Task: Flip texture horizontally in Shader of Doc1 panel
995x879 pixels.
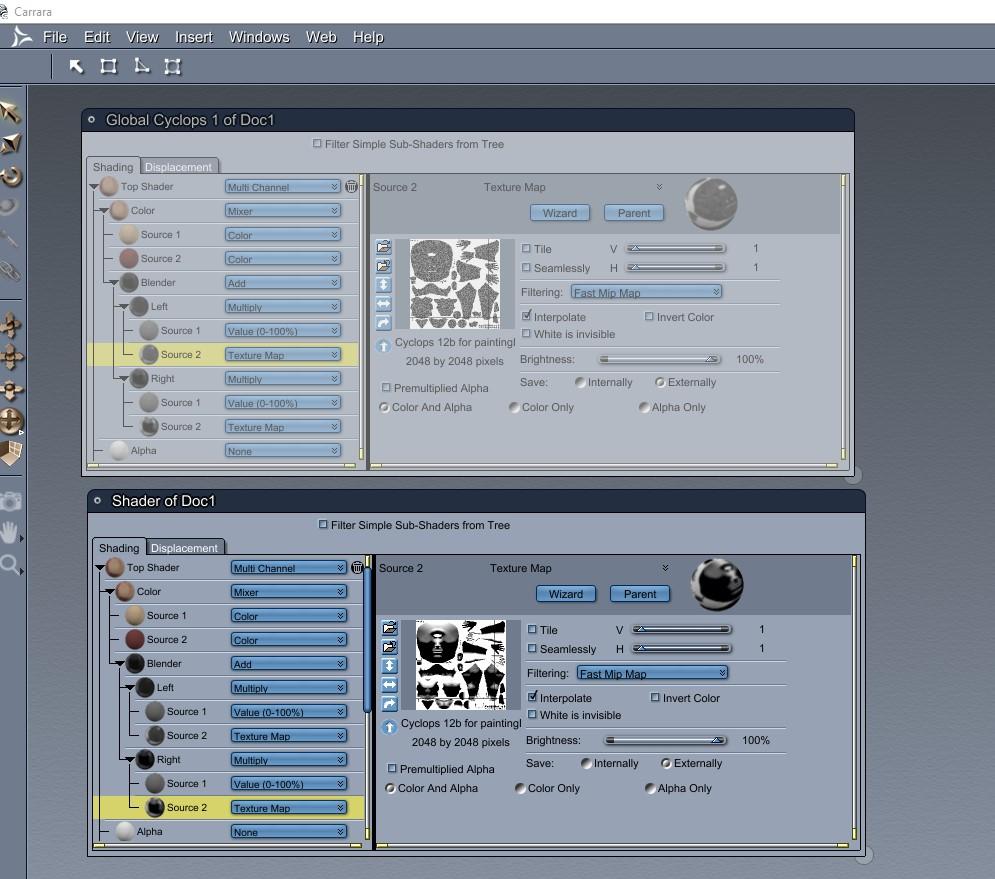Action: coord(390,685)
